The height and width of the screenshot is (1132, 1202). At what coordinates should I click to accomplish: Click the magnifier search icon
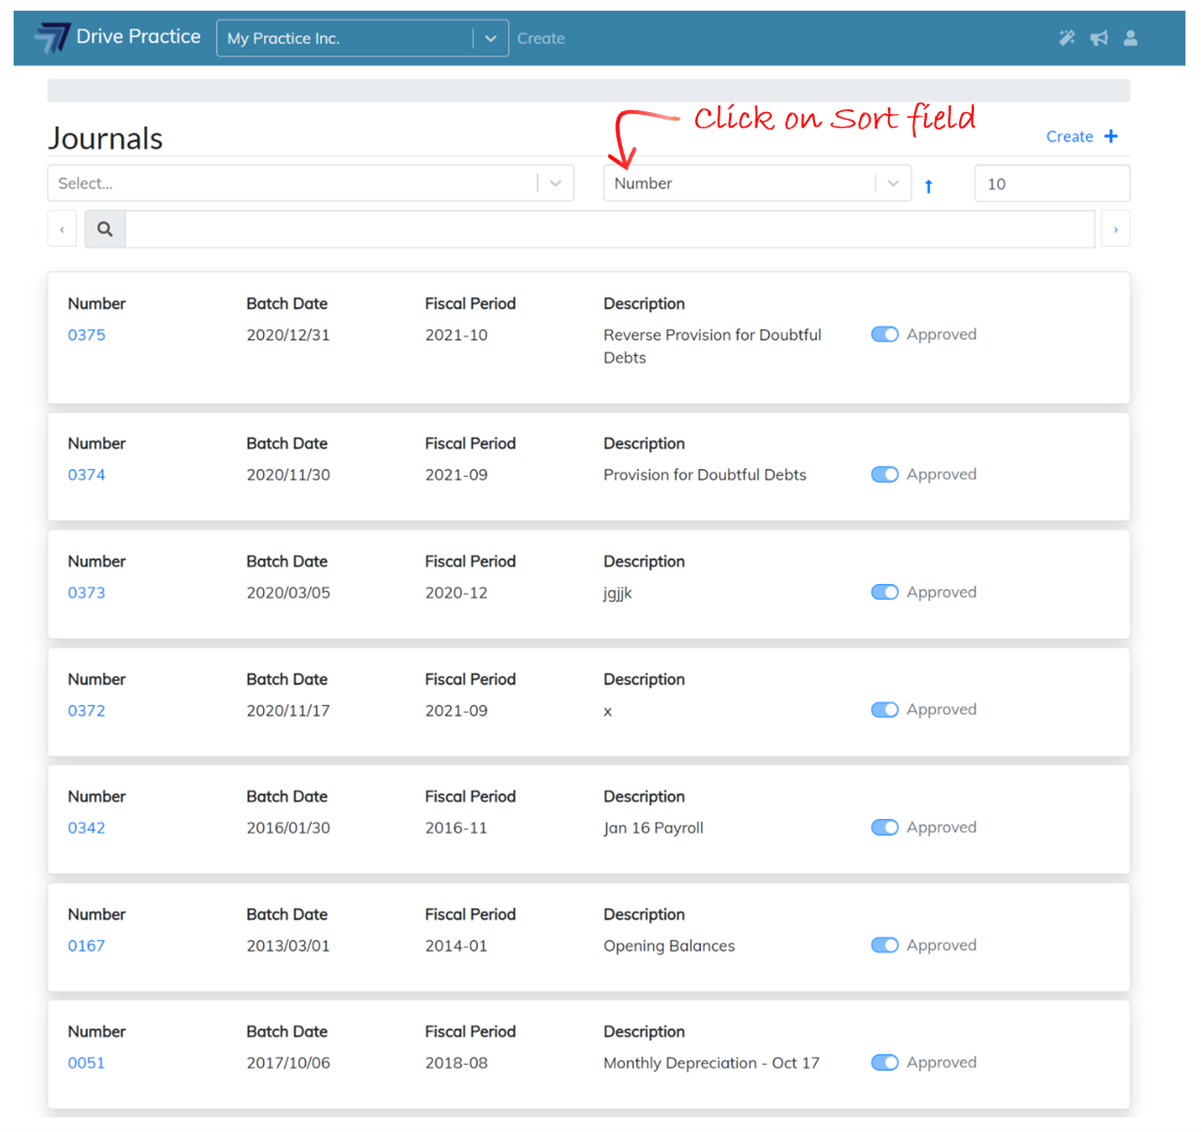coord(105,229)
